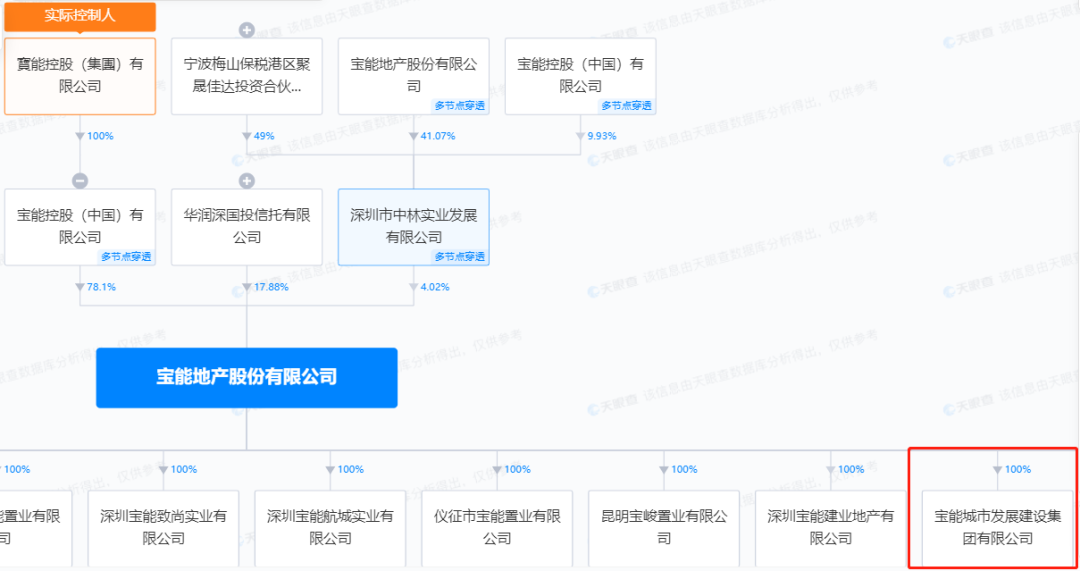Click 100% label above 仪征市宝能置业有限公司
1080x571 pixels.
517,469
